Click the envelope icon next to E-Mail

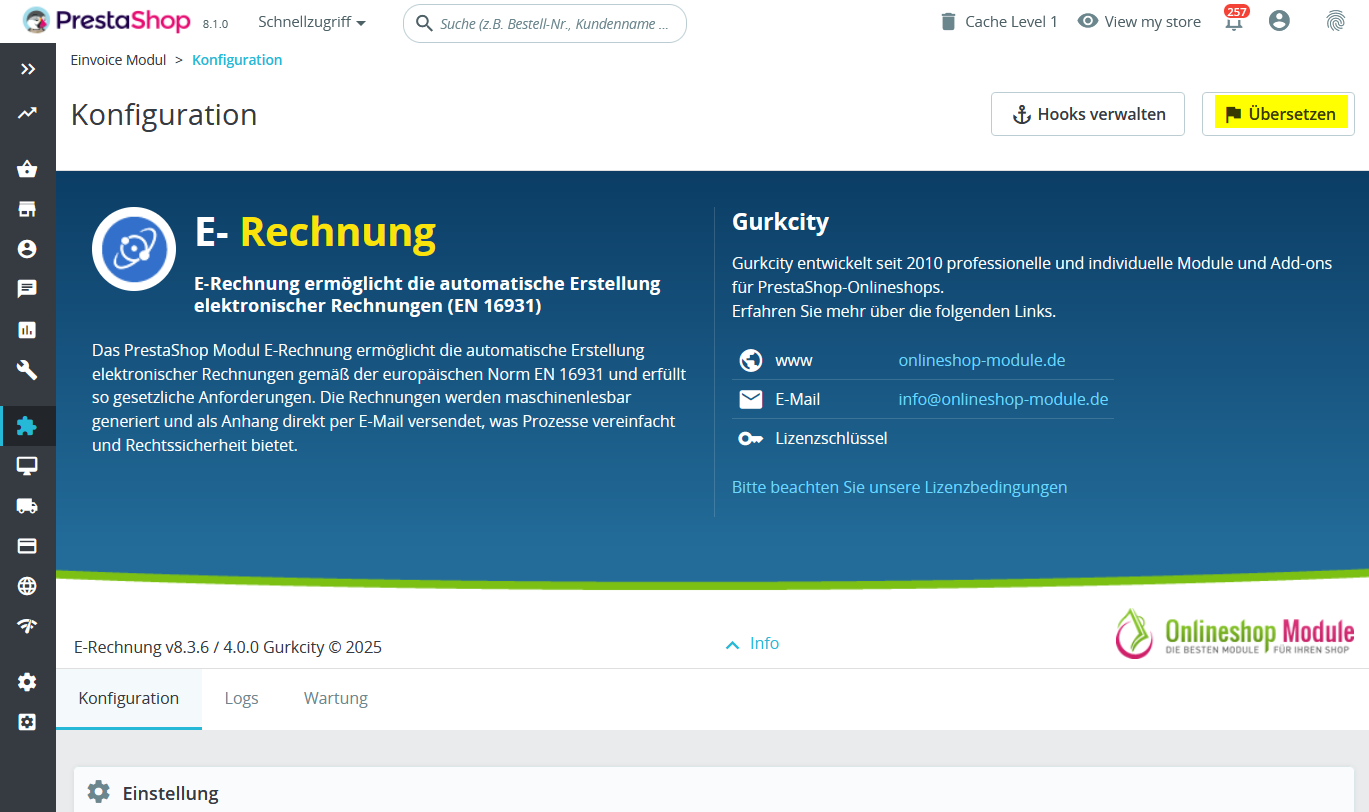click(x=751, y=399)
